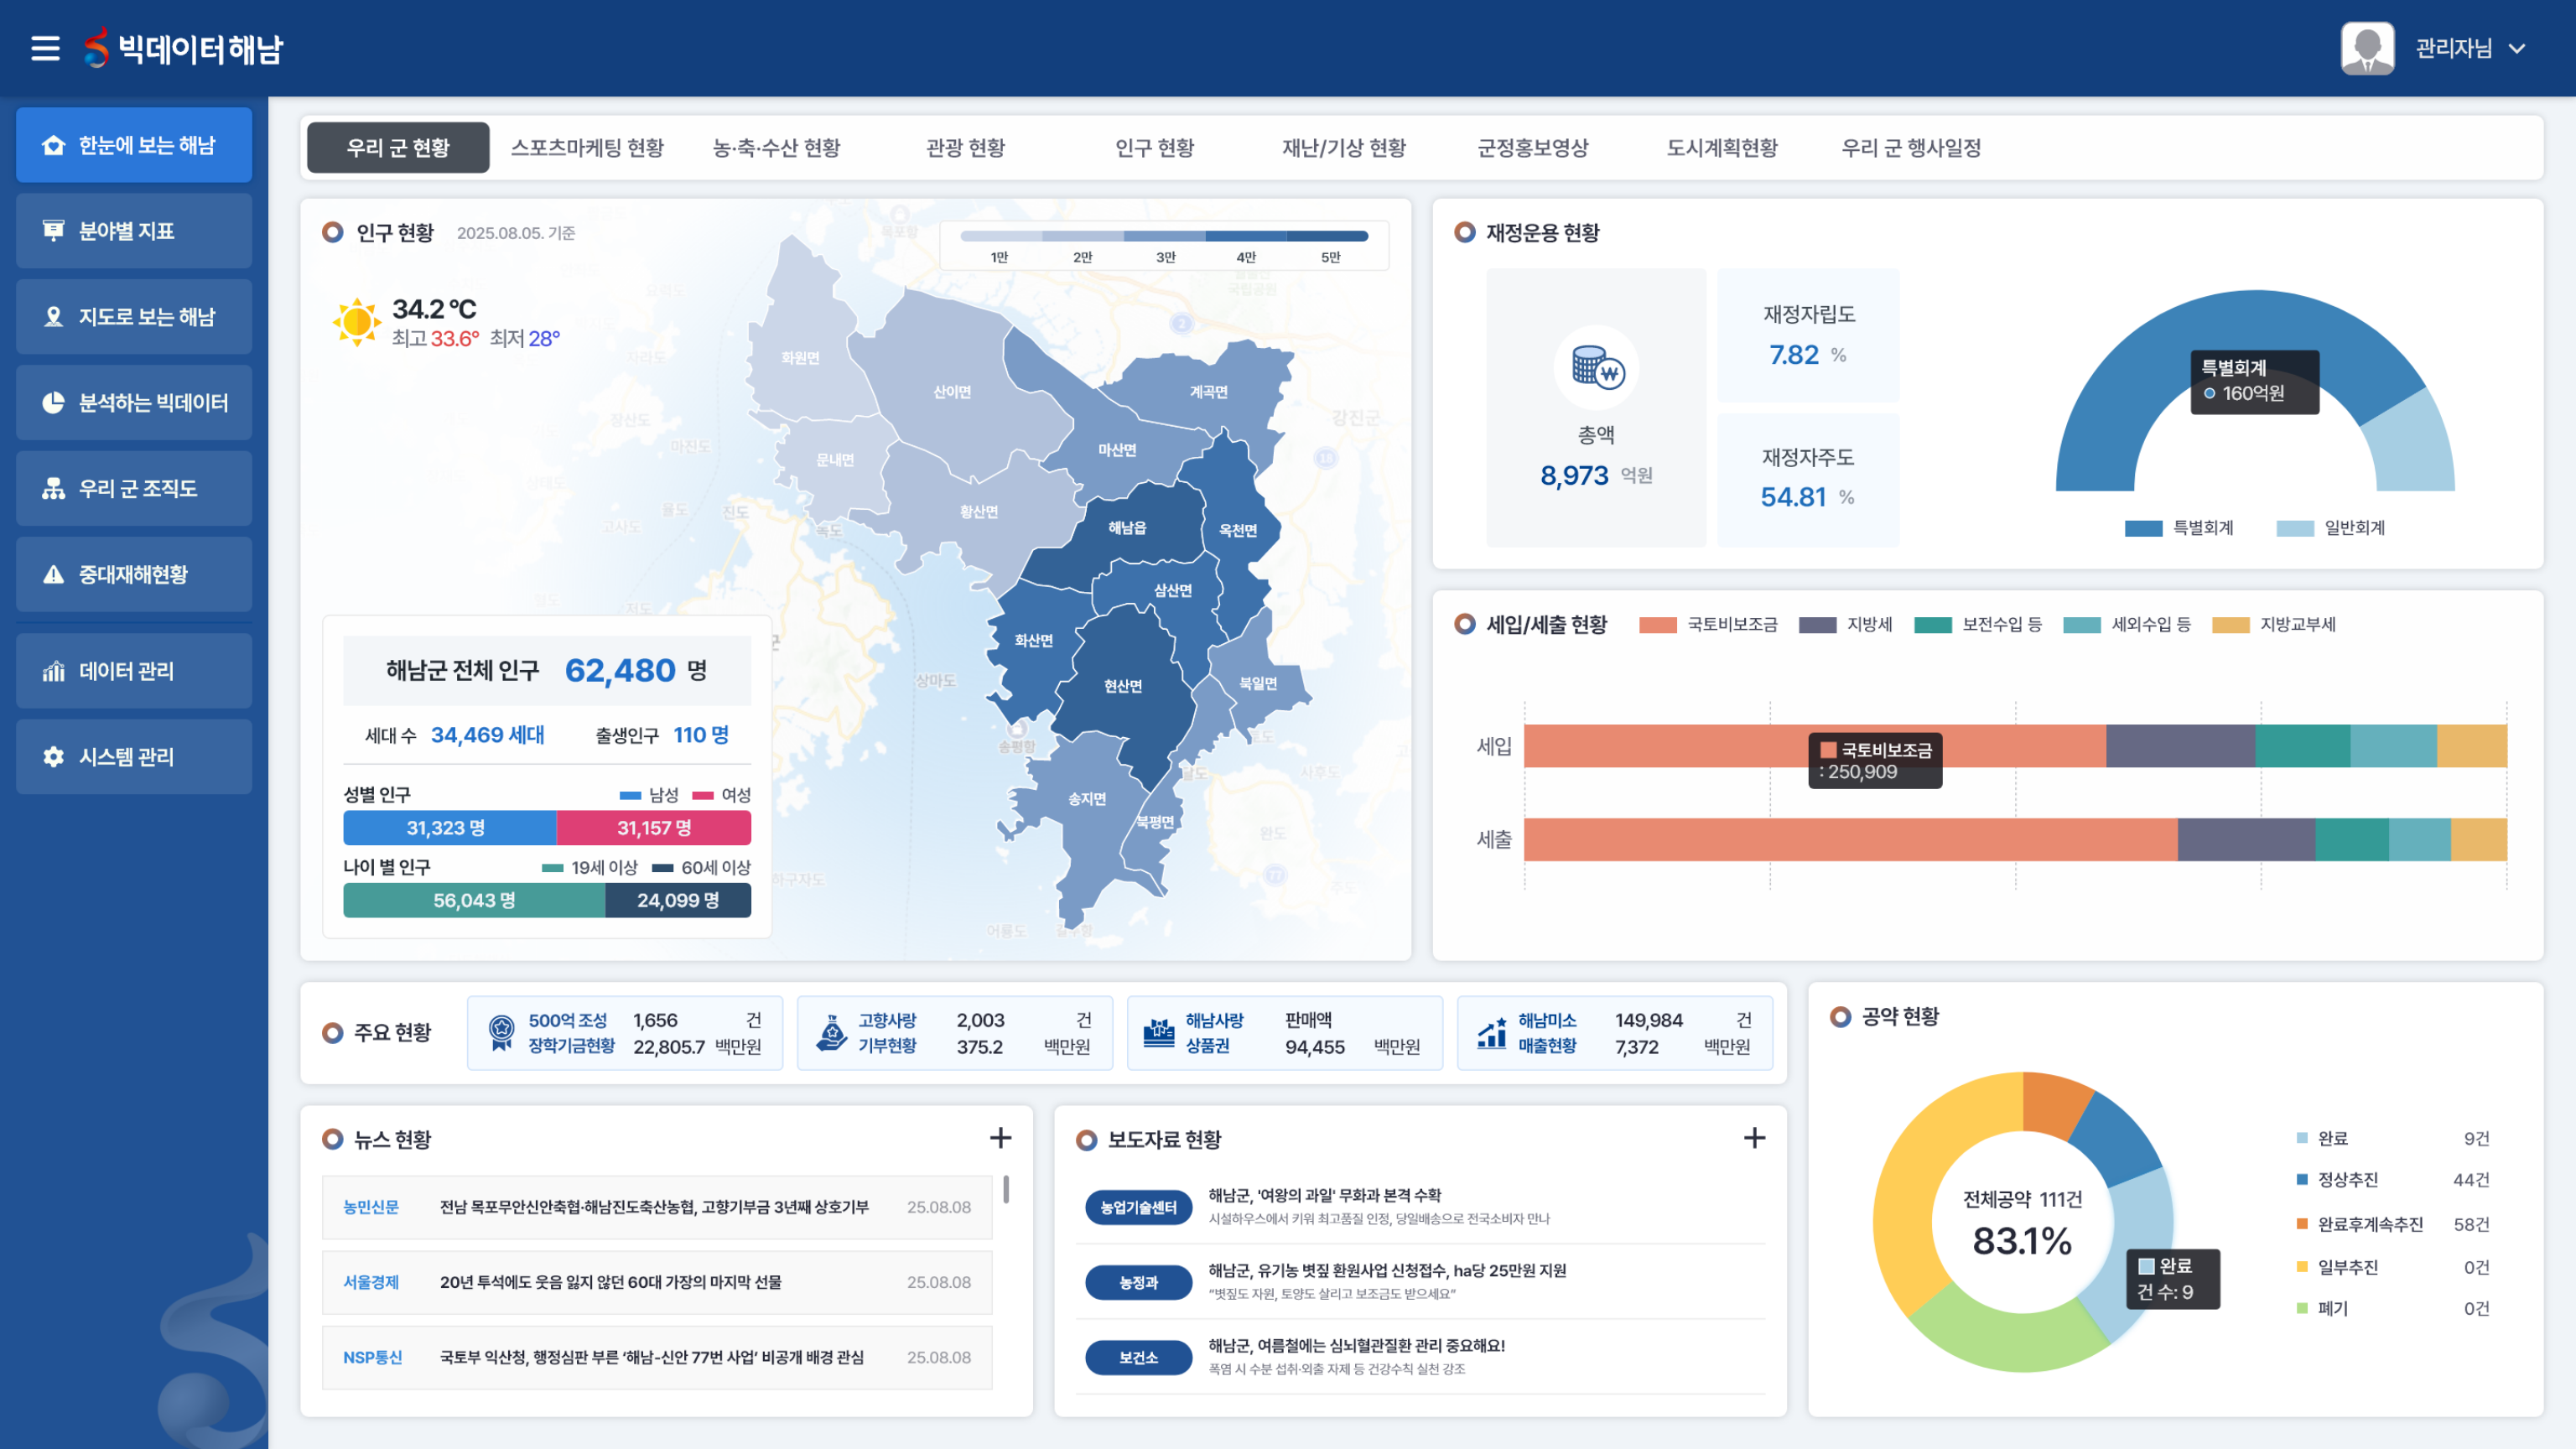Switch to the 관광 현황 tab

(x=965, y=148)
